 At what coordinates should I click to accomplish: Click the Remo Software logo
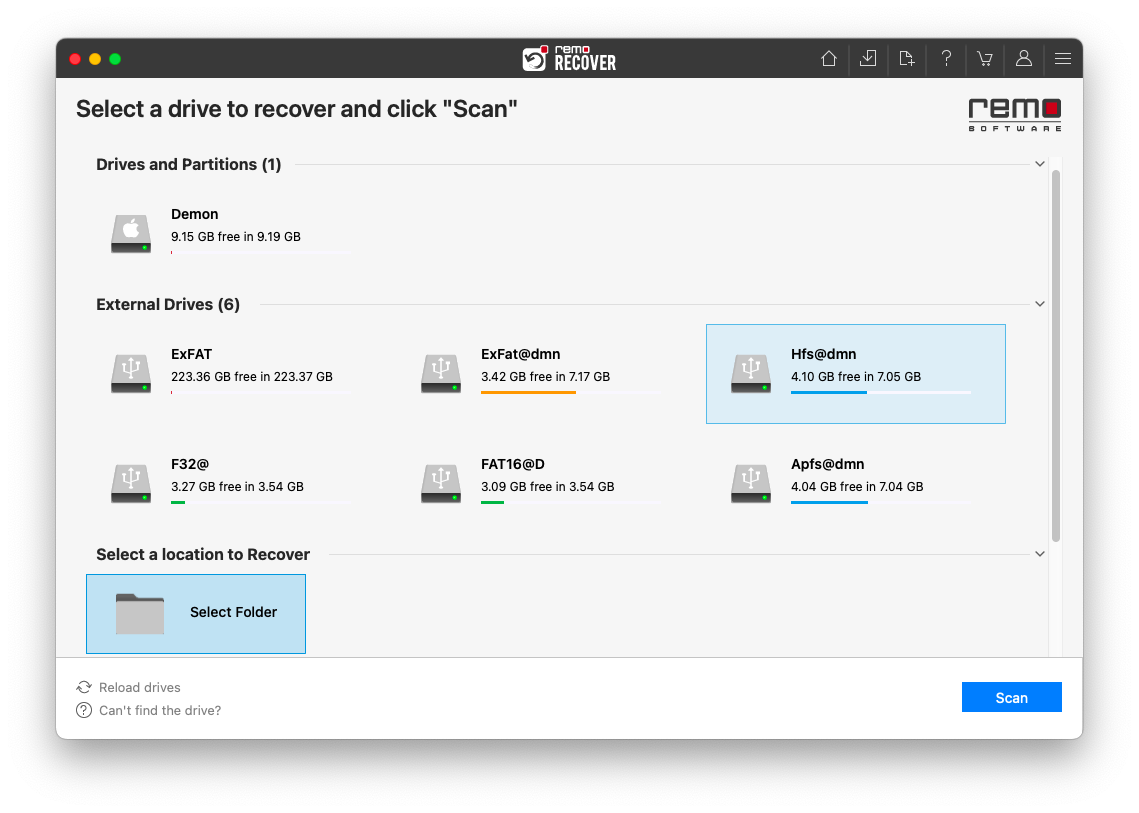click(x=1014, y=114)
